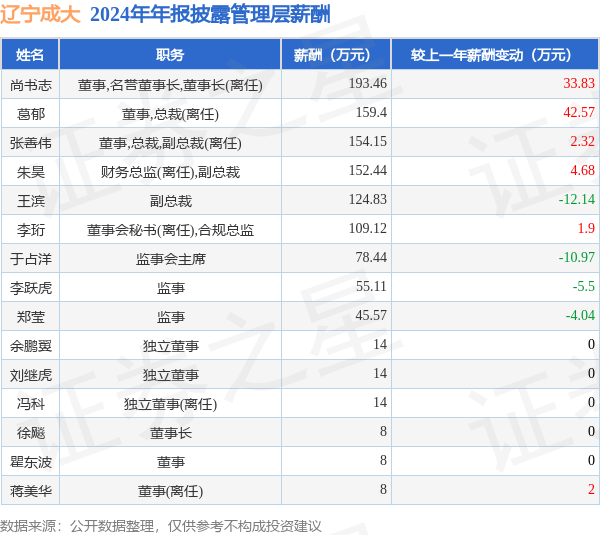This screenshot has width=600, height=535.
Task: Click the salary value 45.57
Action: 371,315
